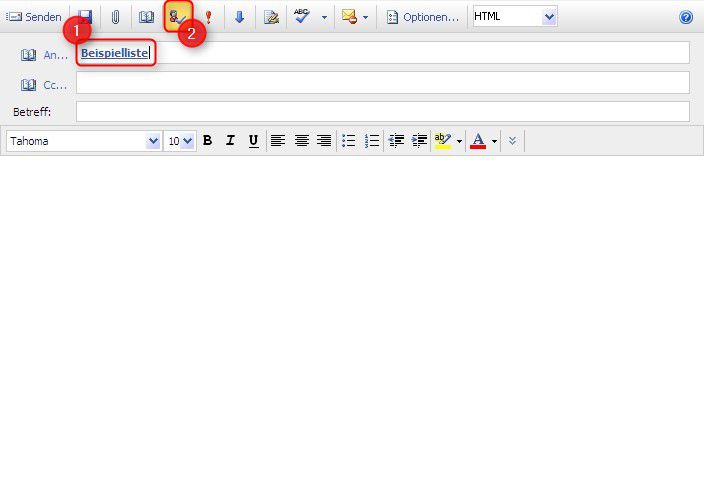
Task: Toggle italic formatting
Action: point(230,141)
